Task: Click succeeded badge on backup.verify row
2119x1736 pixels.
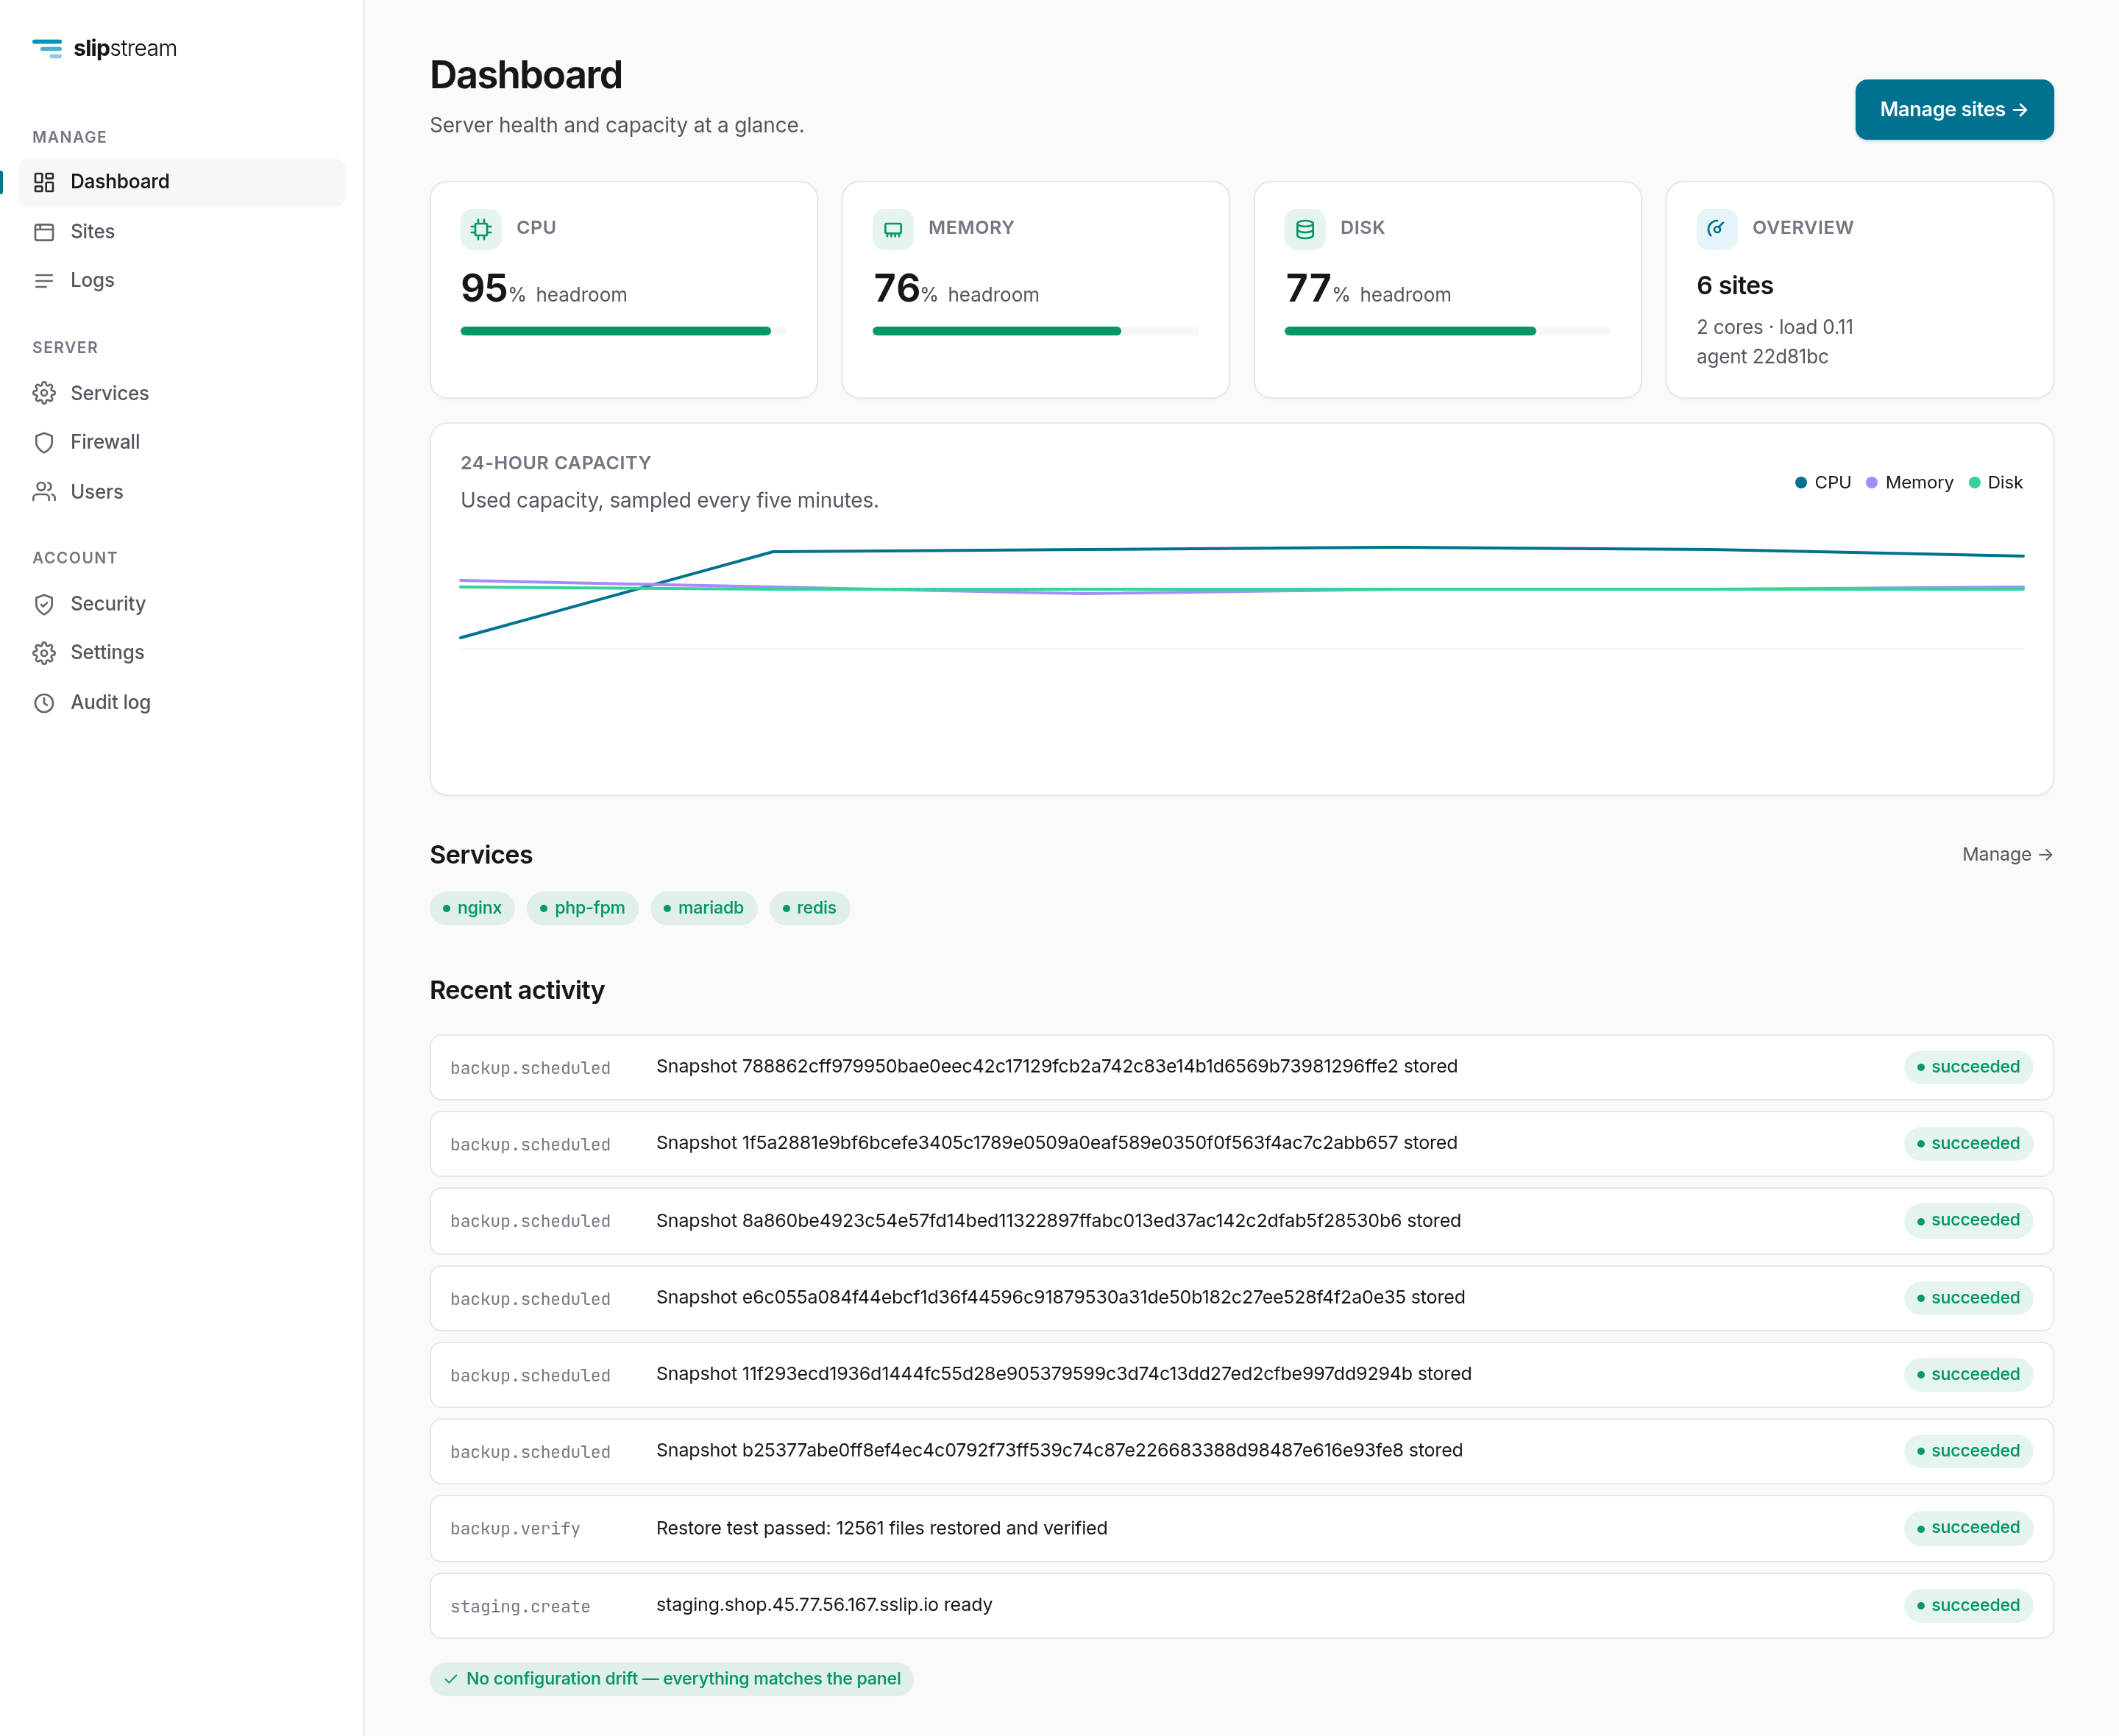Action: (1968, 1528)
